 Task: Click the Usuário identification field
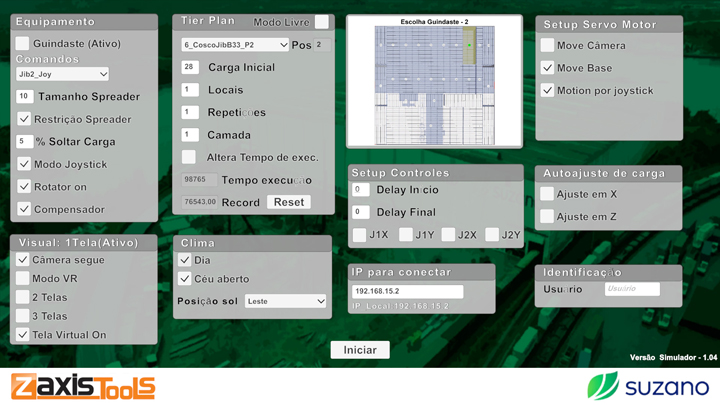click(x=632, y=289)
